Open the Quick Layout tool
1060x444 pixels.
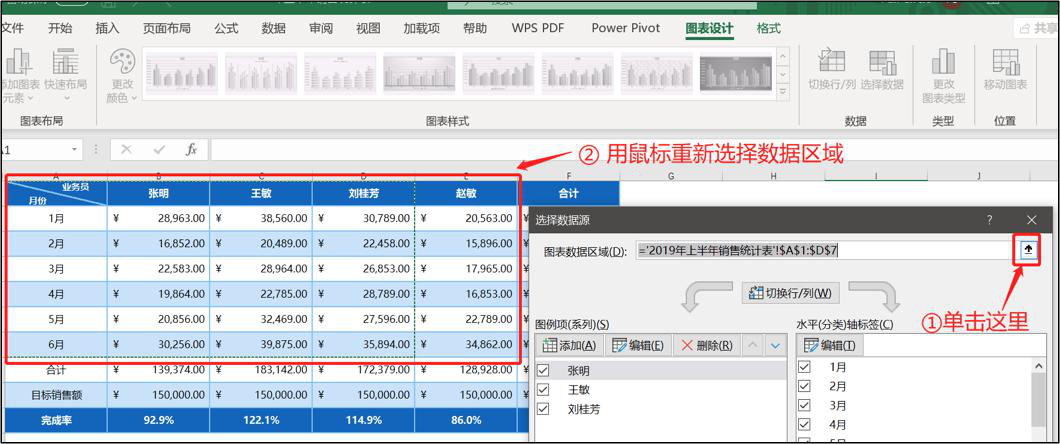[x=66, y=72]
